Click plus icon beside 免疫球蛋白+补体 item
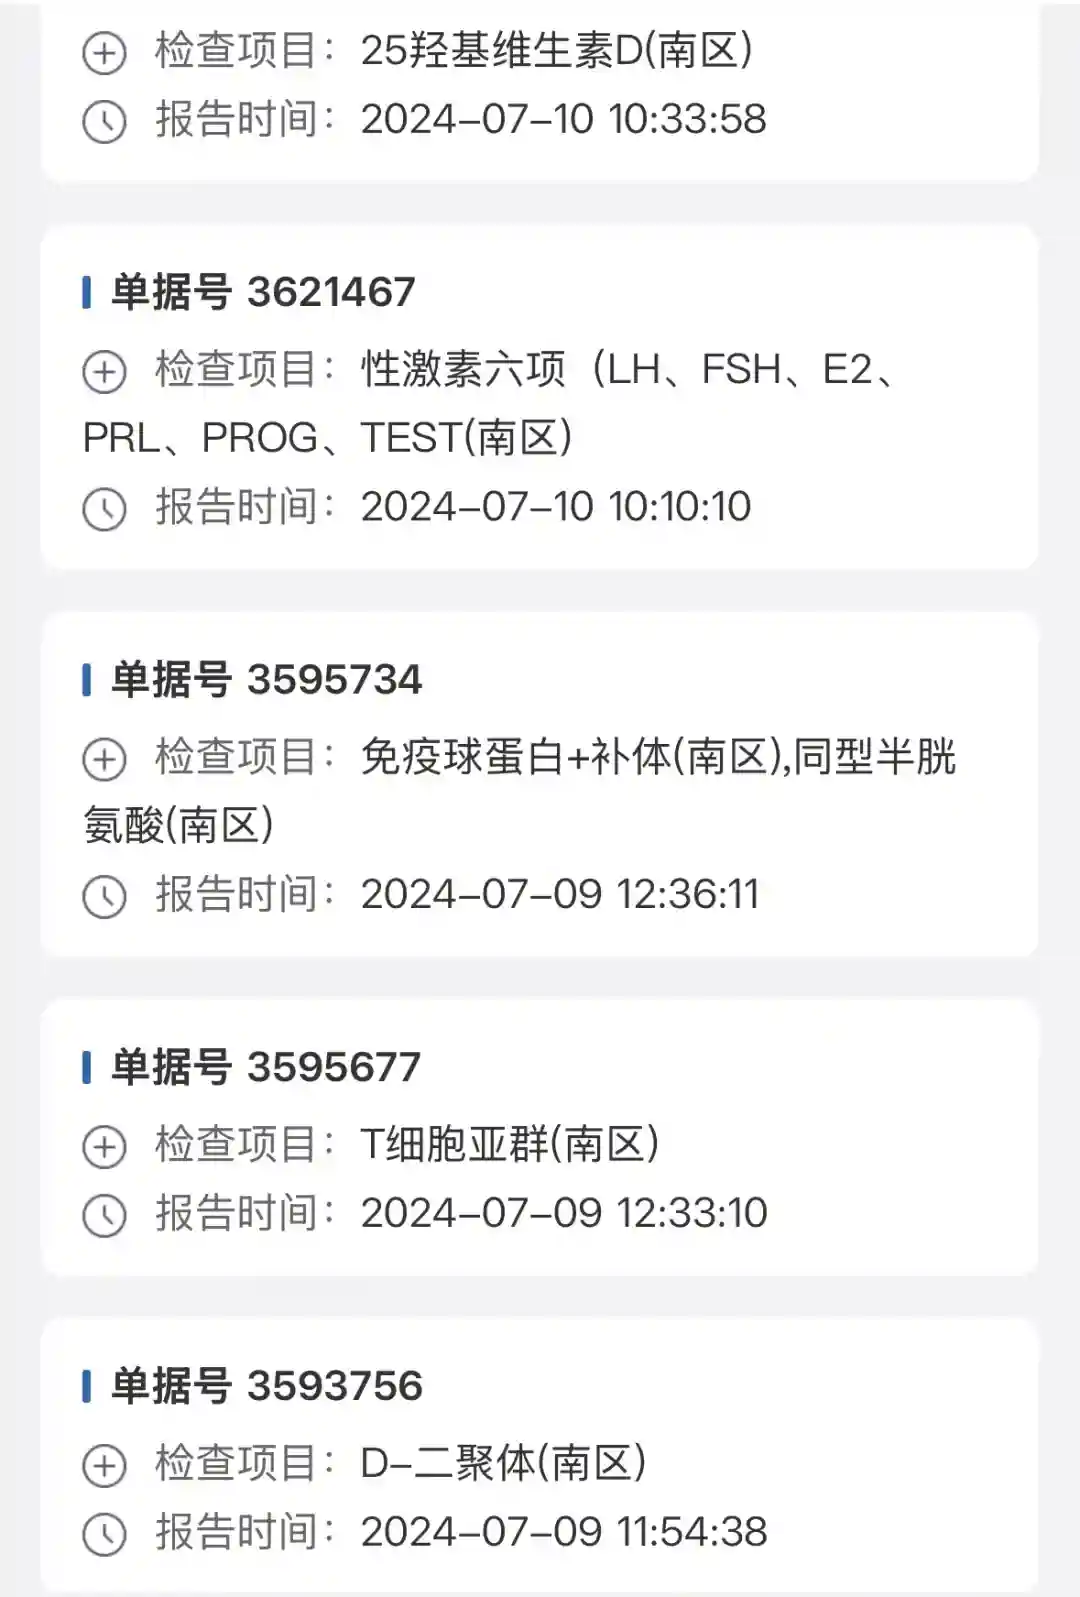 (104, 759)
